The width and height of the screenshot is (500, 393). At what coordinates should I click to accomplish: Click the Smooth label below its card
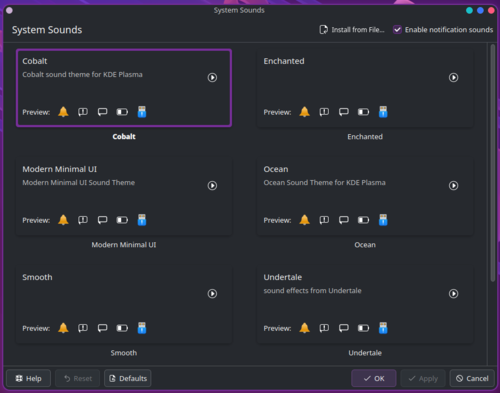[124, 353]
